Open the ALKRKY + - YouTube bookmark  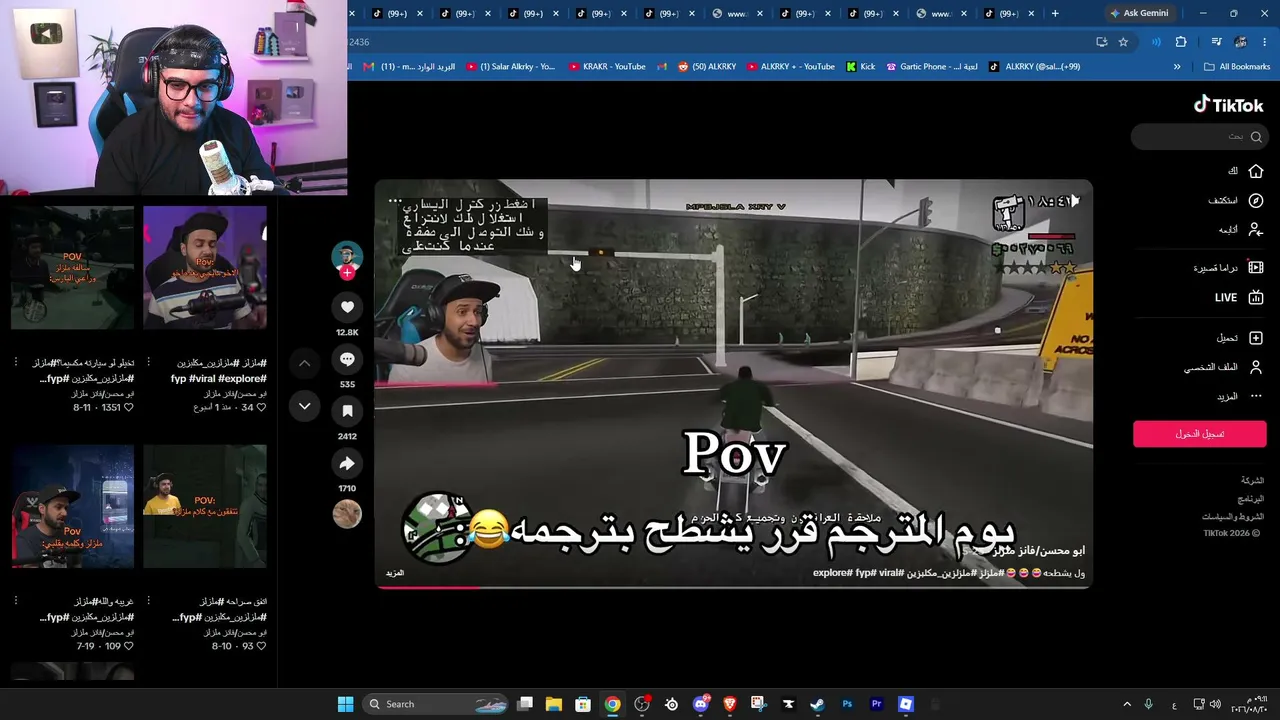coord(790,67)
